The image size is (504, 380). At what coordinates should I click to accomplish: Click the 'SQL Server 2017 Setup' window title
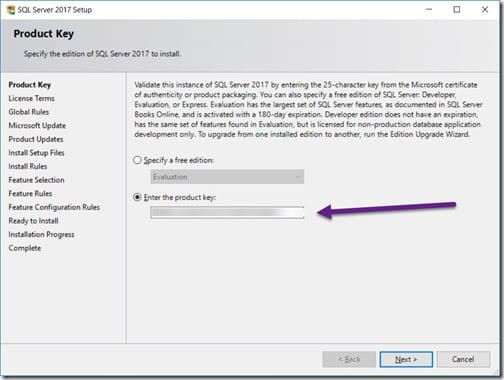tap(55, 10)
